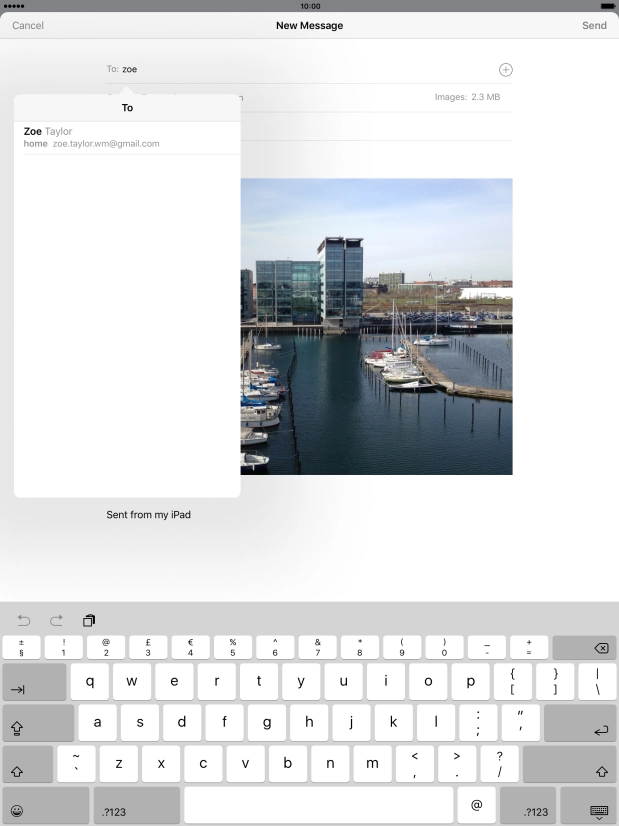Tap the paste clipboard icon
This screenshot has height=826, width=619.
coord(89,620)
